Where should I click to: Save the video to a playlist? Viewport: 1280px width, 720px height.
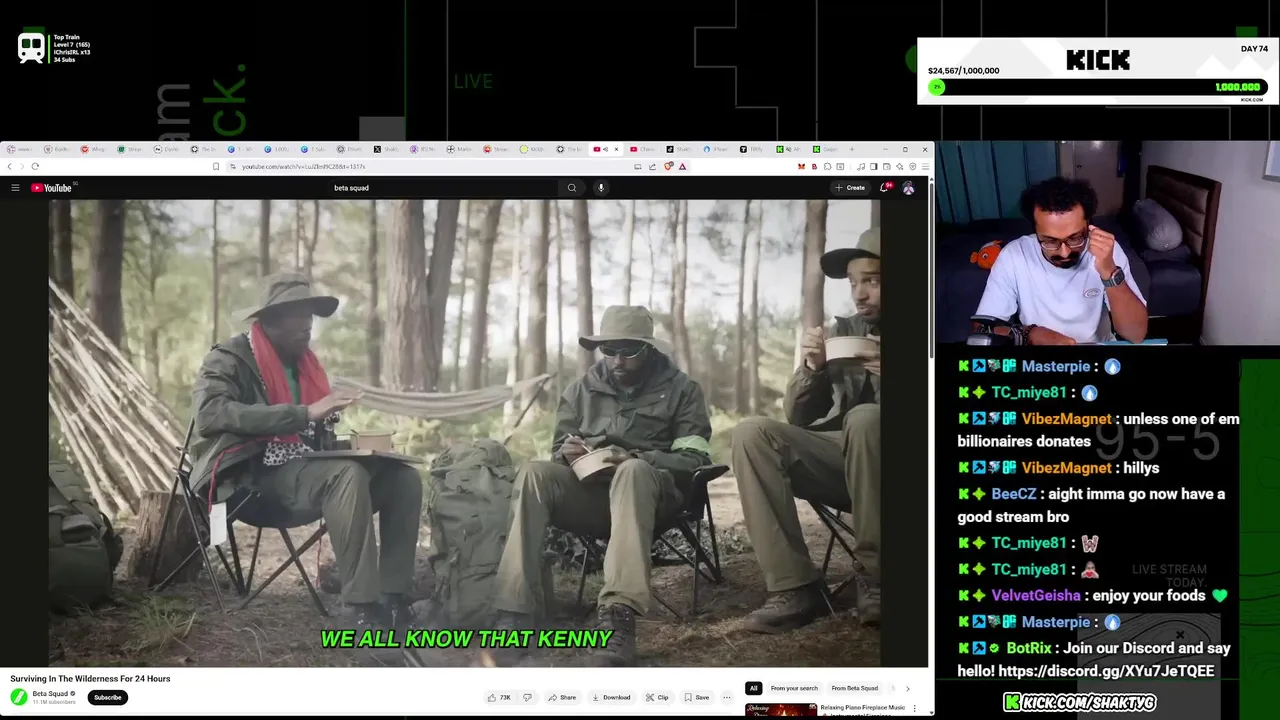[x=696, y=697]
